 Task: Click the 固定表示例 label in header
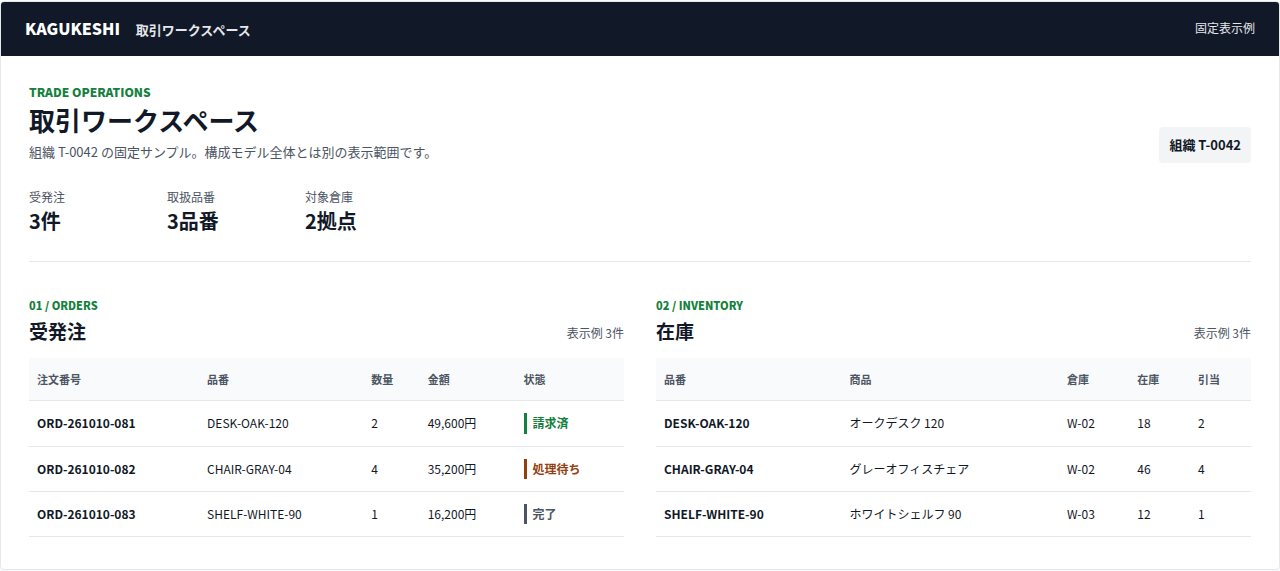coord(1224,29)
